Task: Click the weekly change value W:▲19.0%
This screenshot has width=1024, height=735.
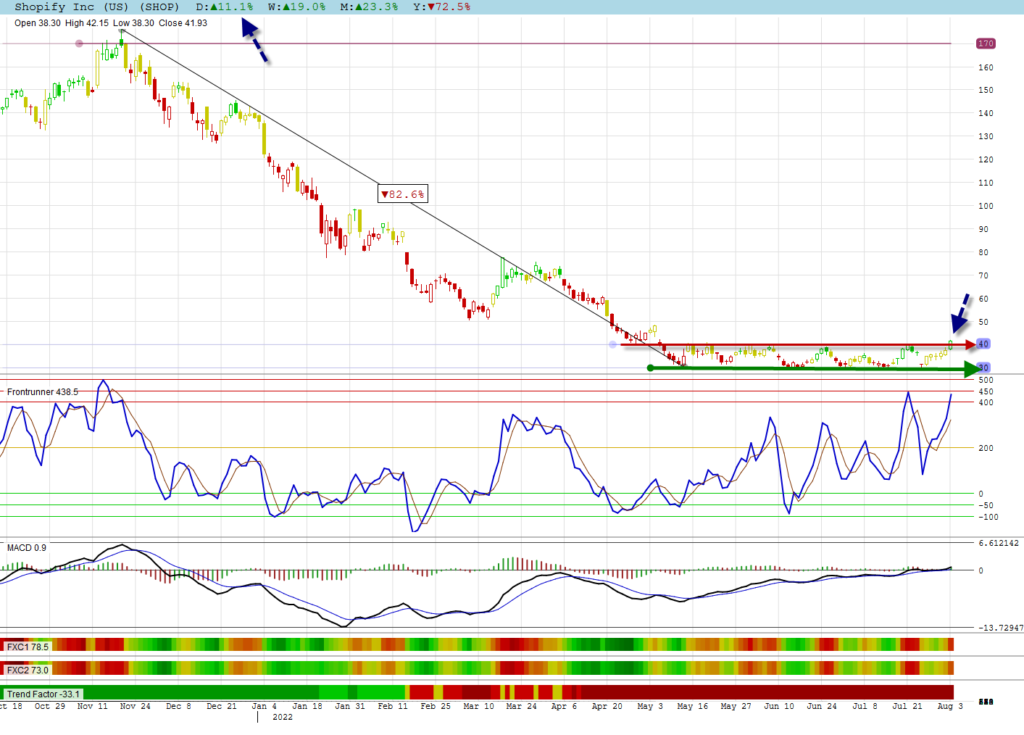Action: [x=296, y=7]
